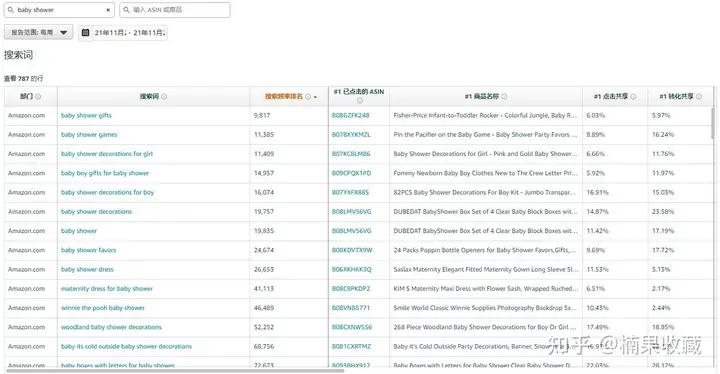Viewport: 720px width, 374px height.
Task: Click the horizontal scrollbar at table bottom
Action: [x=175, y=370]
